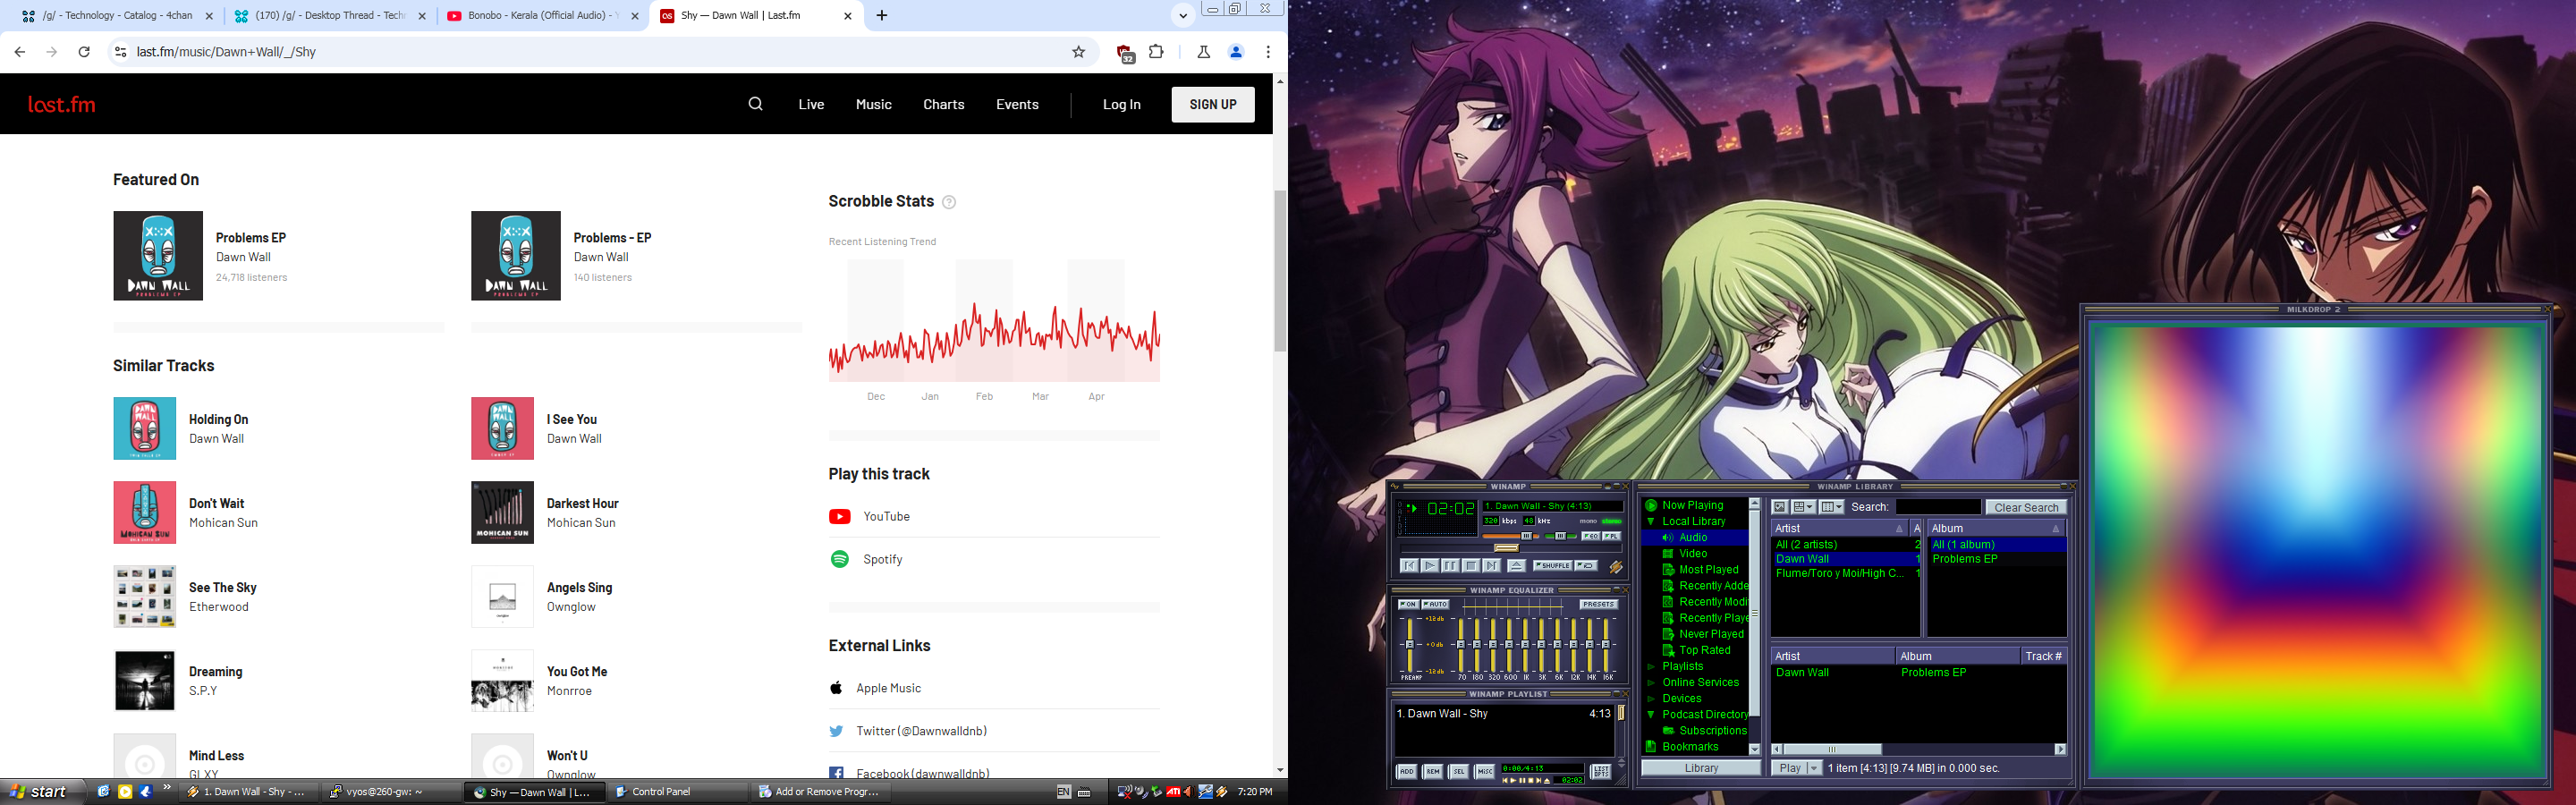Open column layout dropdown in Library toolbar
This screenshot has height=805, width=2576.
[1831, 507]
